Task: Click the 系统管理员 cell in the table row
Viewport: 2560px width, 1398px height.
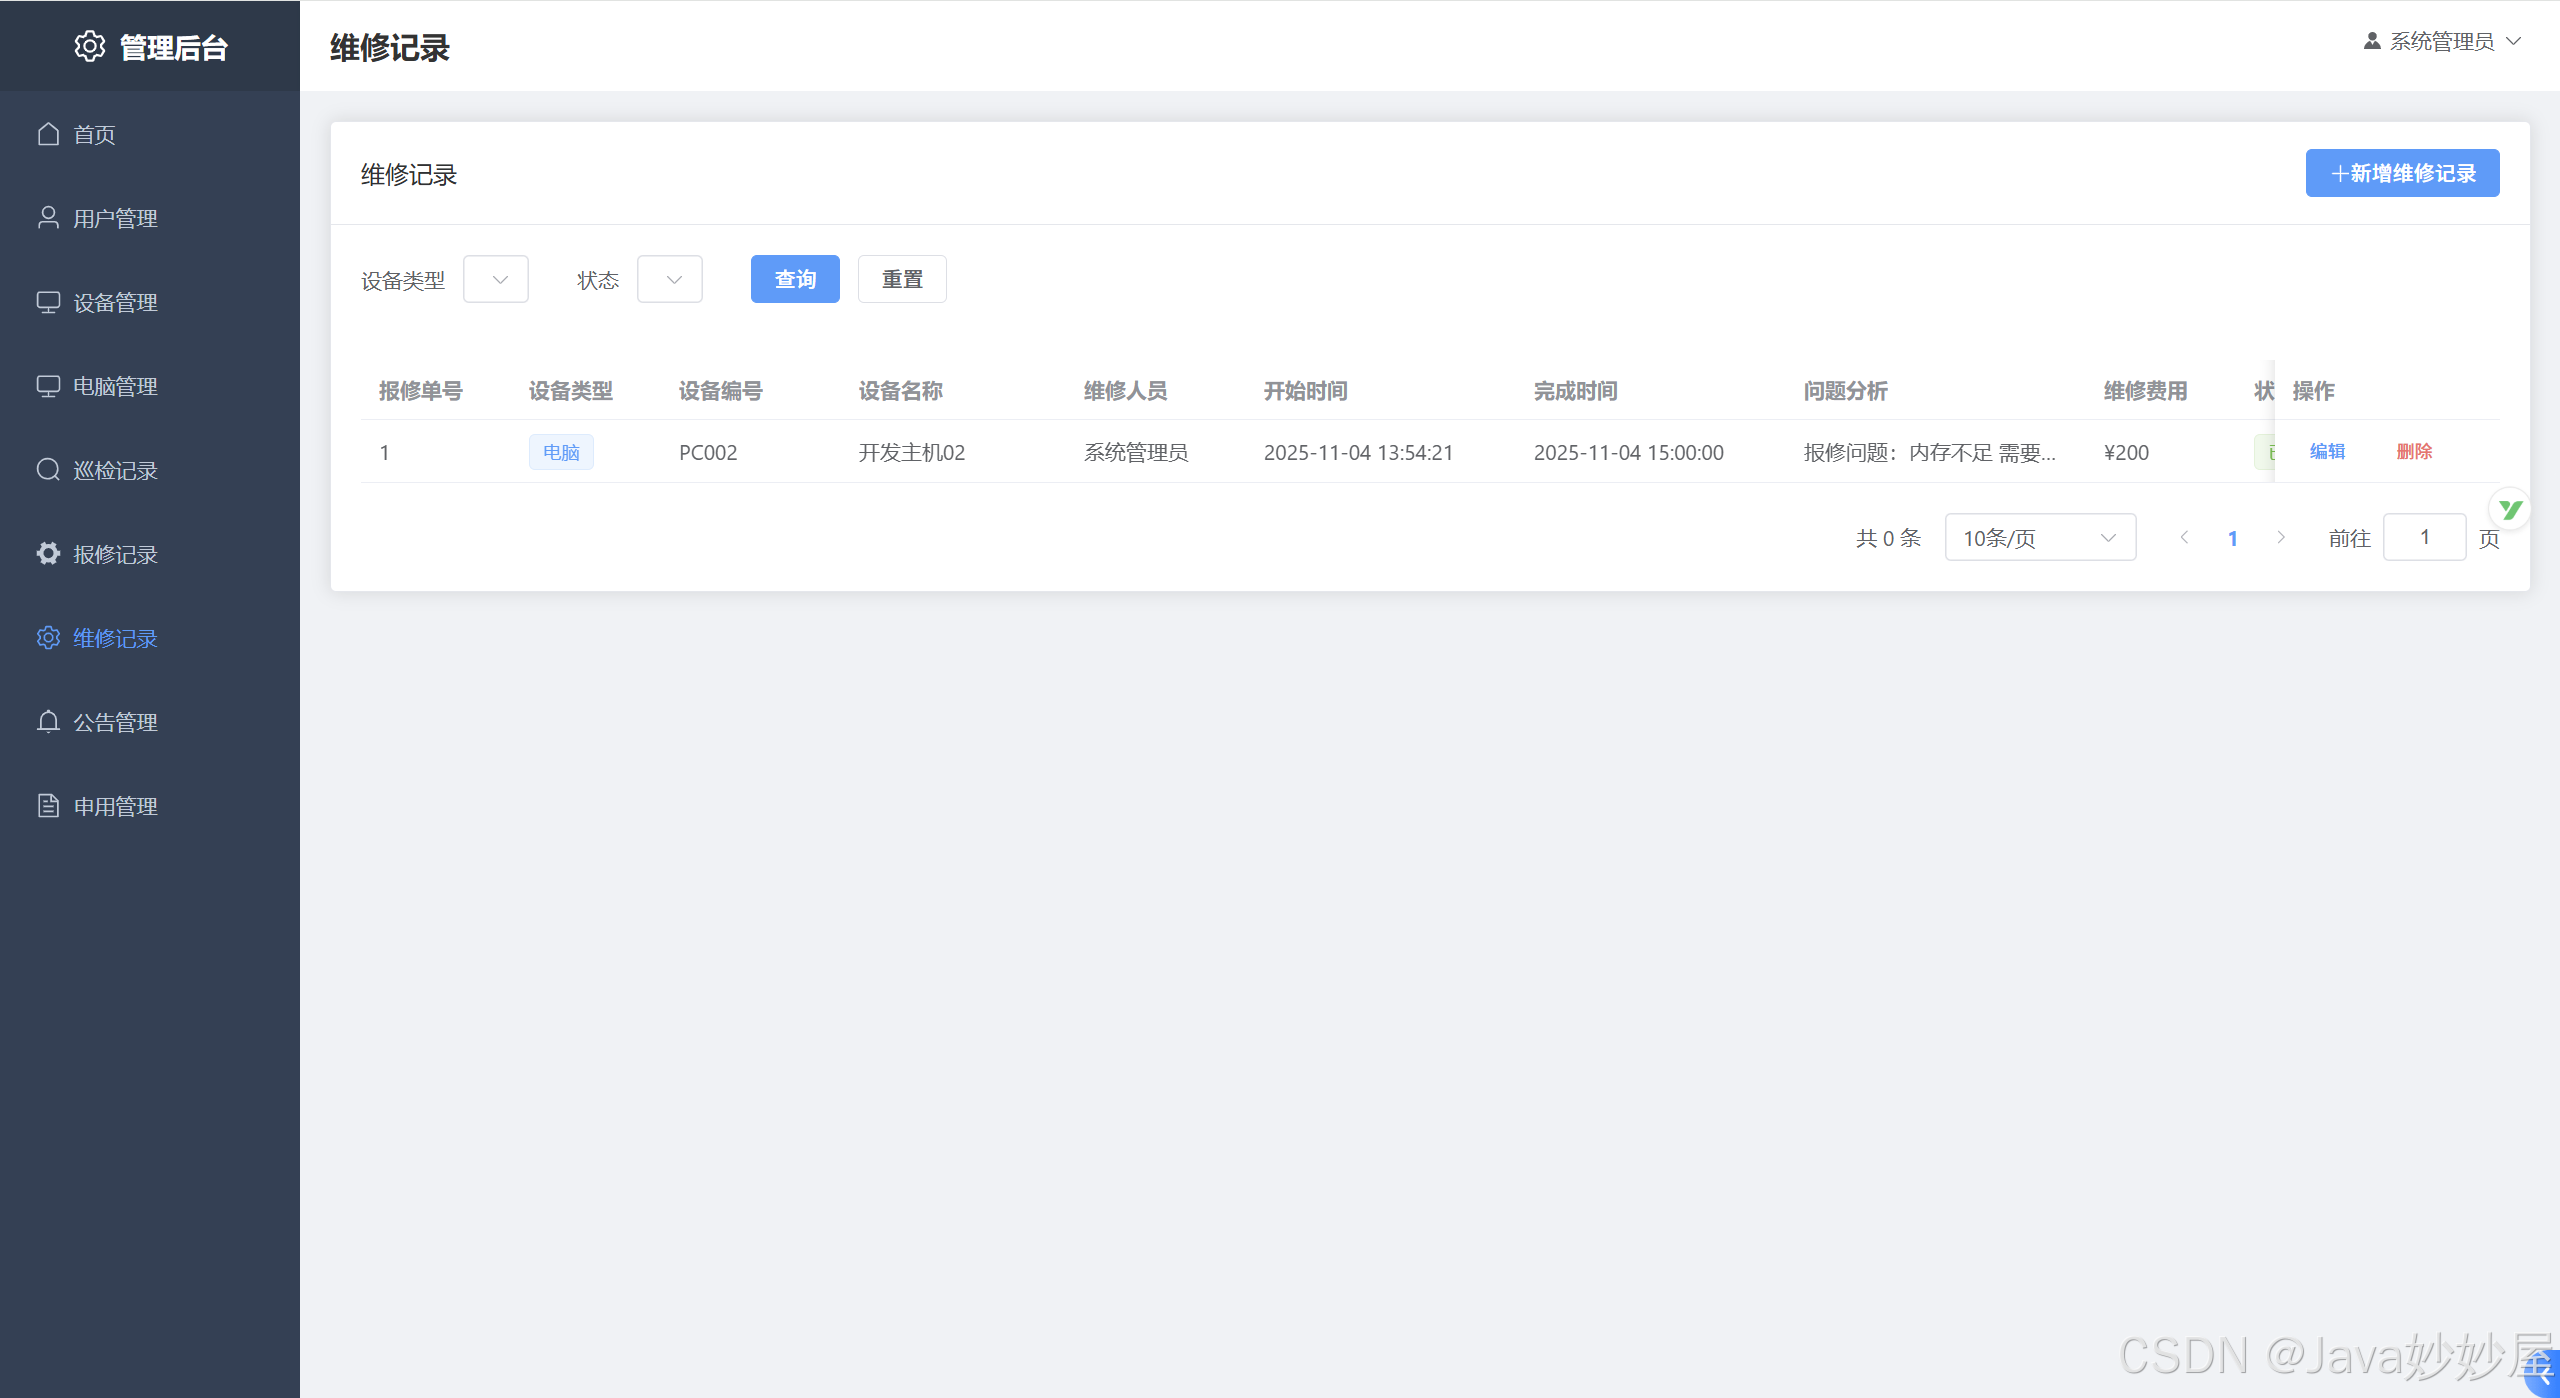Action: [x=1136, y=452]
